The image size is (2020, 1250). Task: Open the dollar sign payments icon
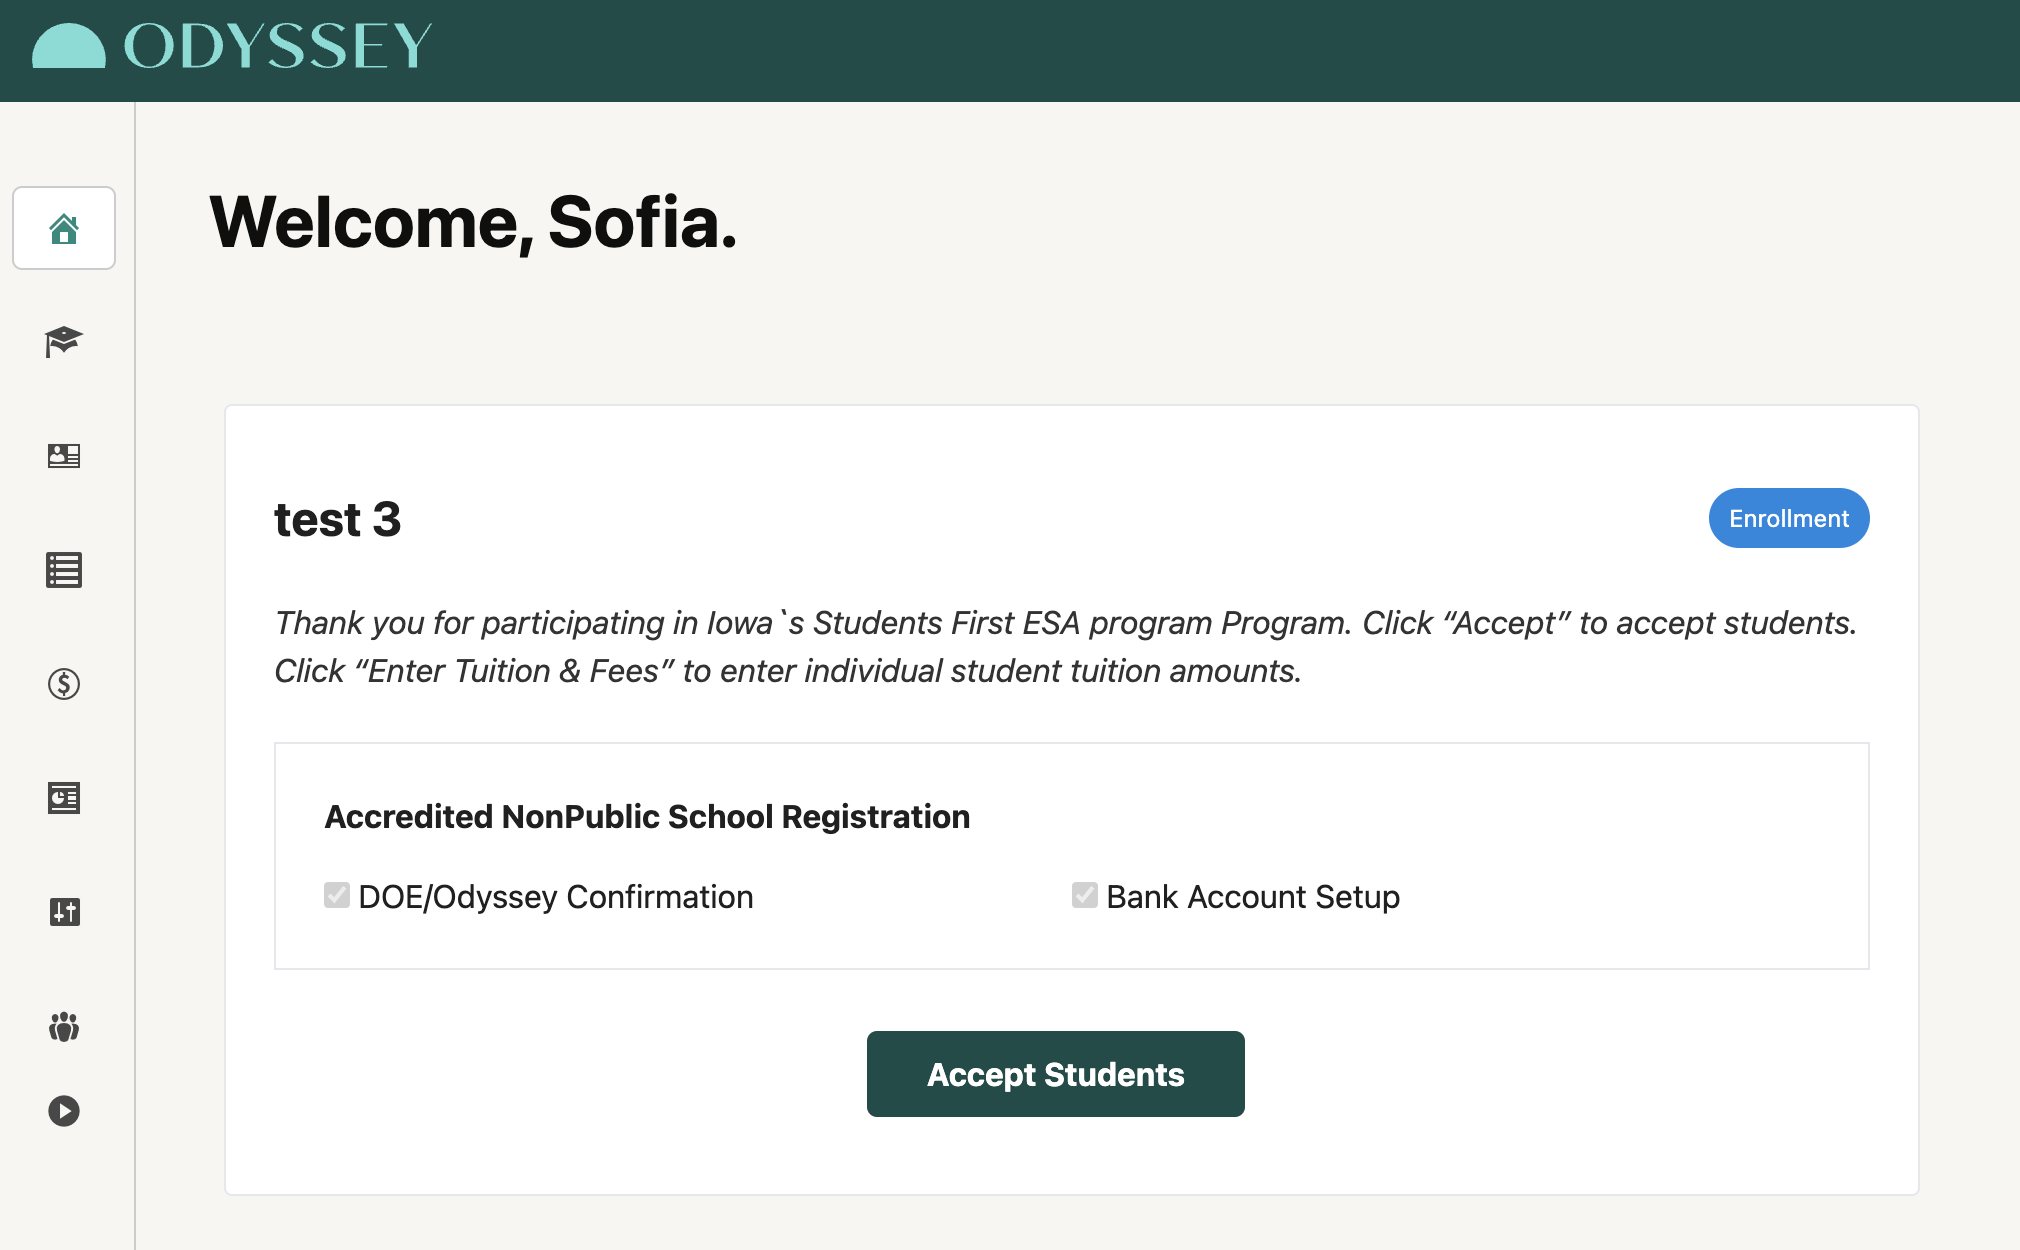click(x=64, y=684)
